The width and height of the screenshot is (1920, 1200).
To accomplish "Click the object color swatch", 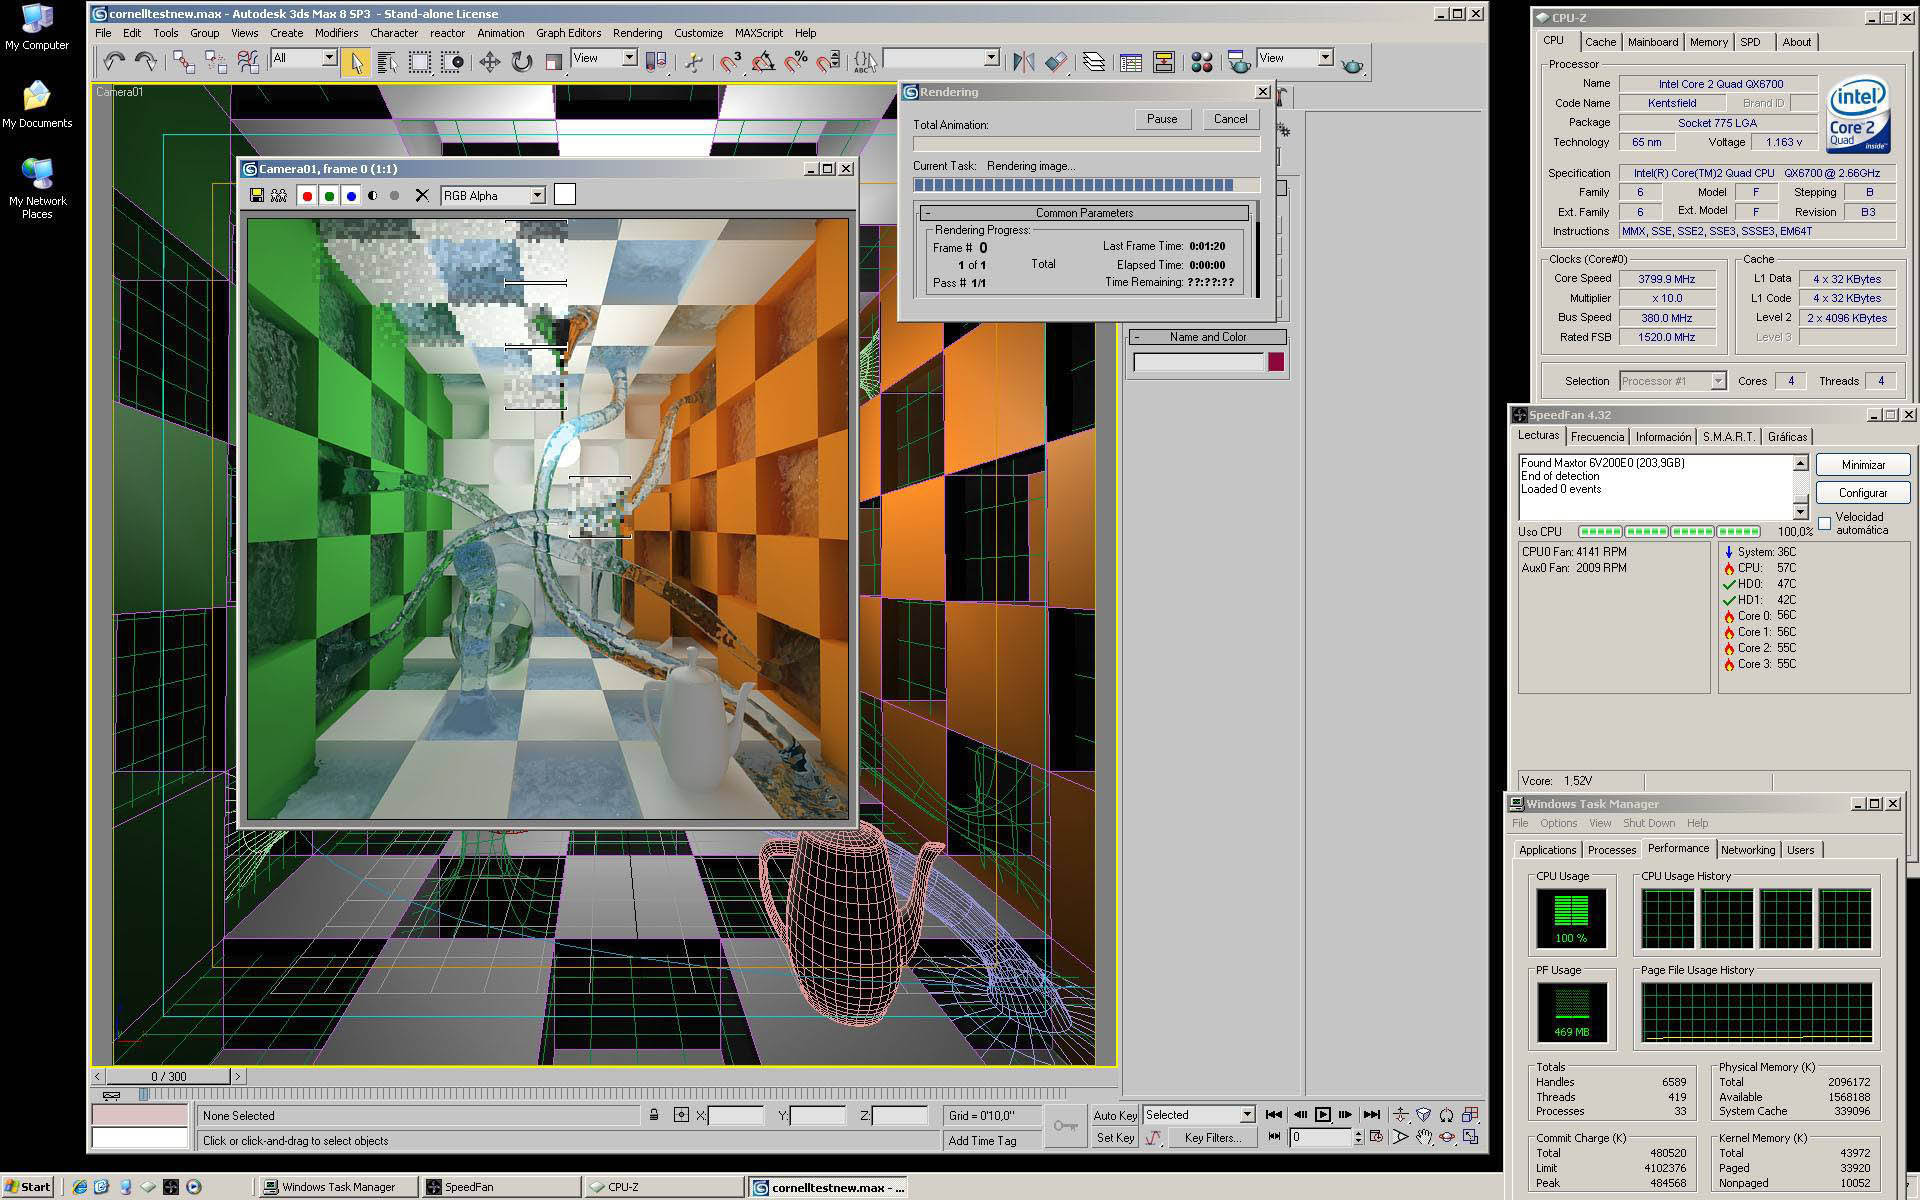I will (1276, 362).
